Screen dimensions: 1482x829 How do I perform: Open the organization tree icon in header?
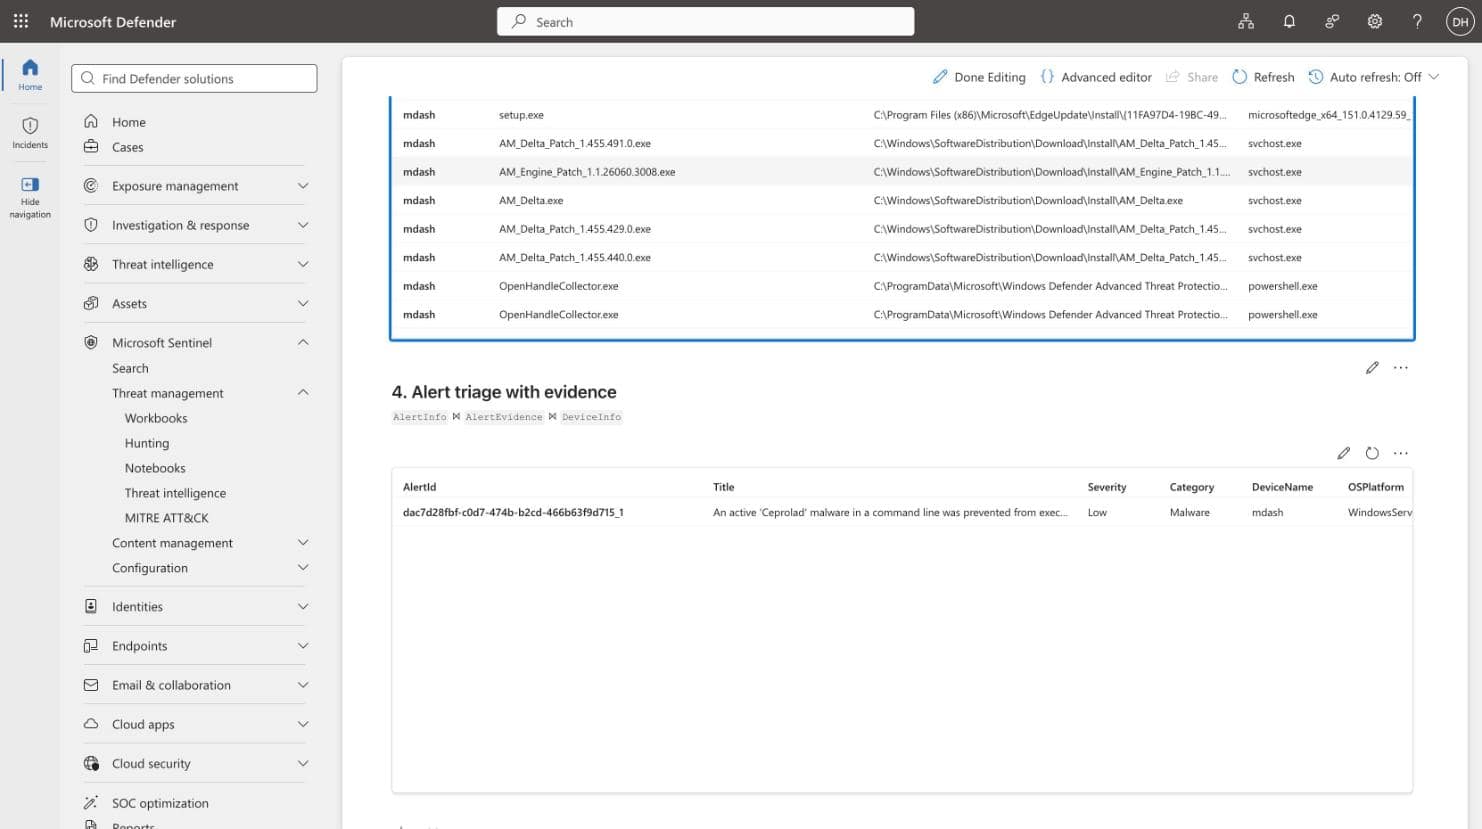(1246, 21)
